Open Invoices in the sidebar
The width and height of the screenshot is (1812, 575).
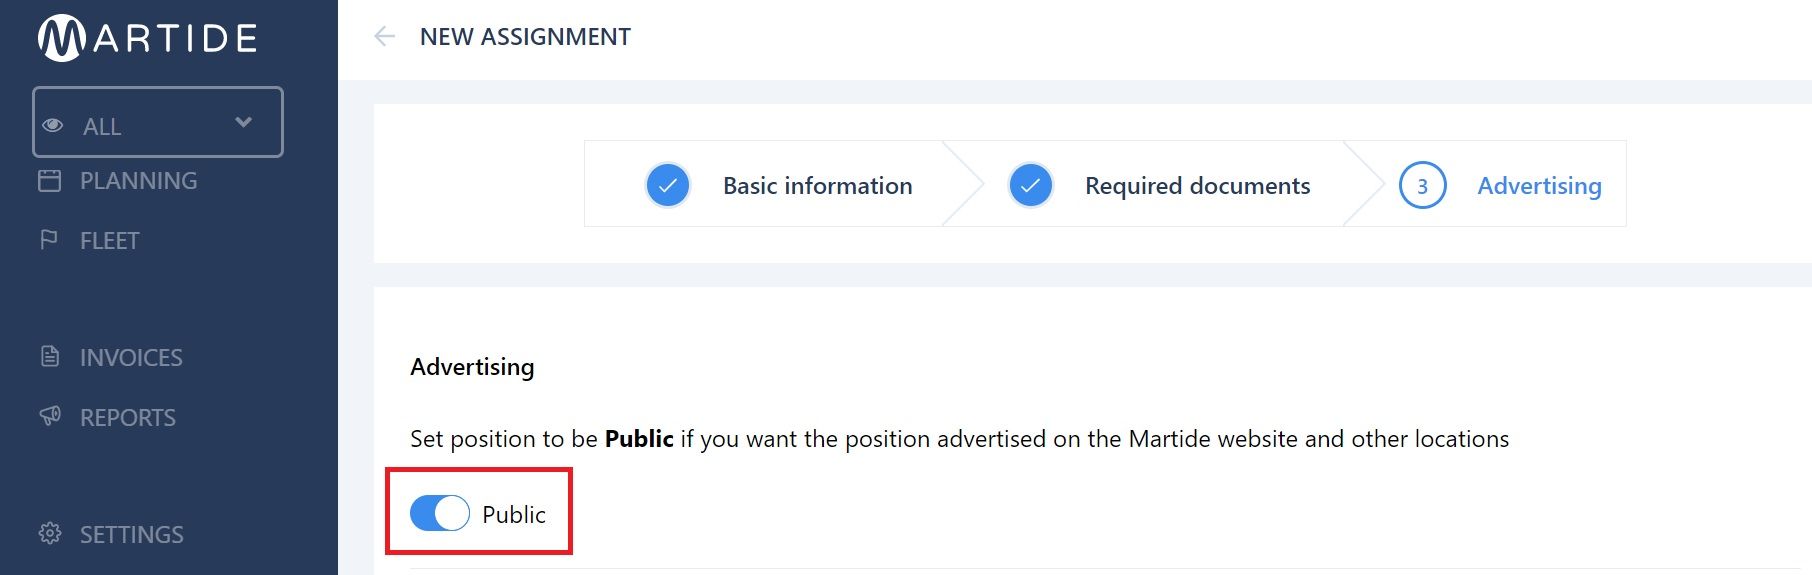pyautogui.click(x=131, y=357)
